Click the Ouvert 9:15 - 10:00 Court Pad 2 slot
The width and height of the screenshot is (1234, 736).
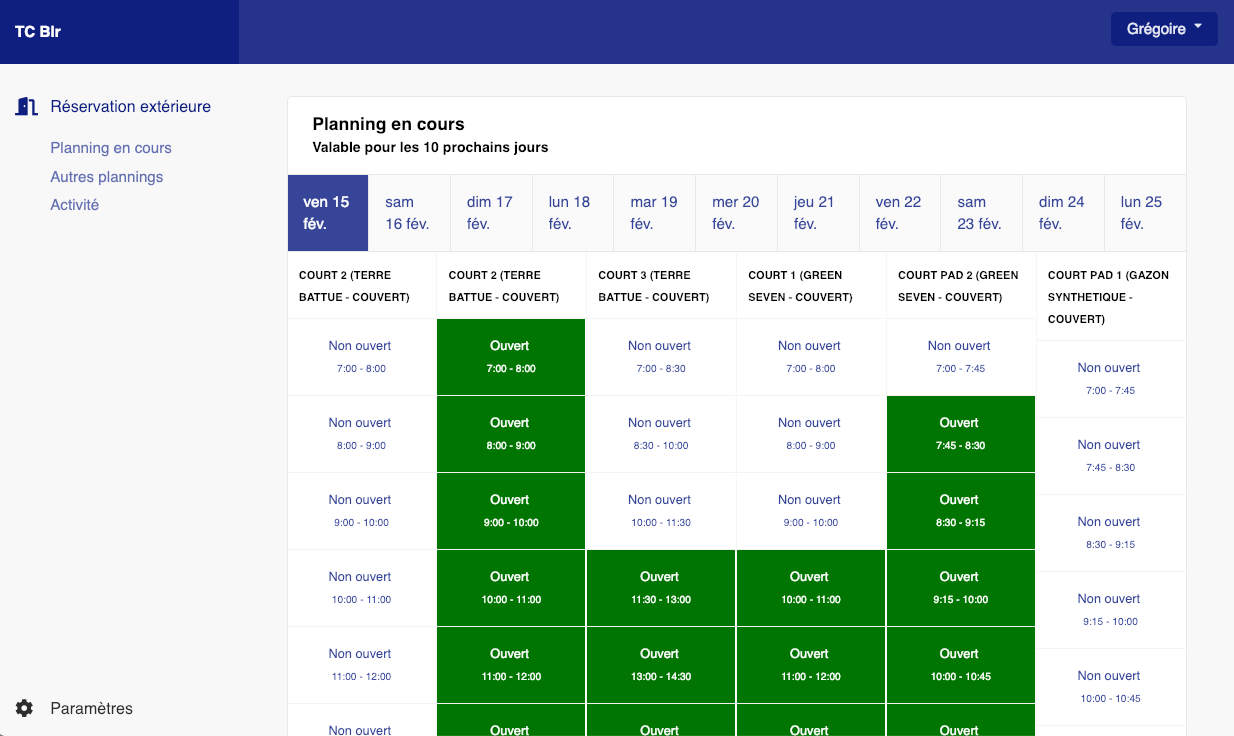tap(959, 587)
